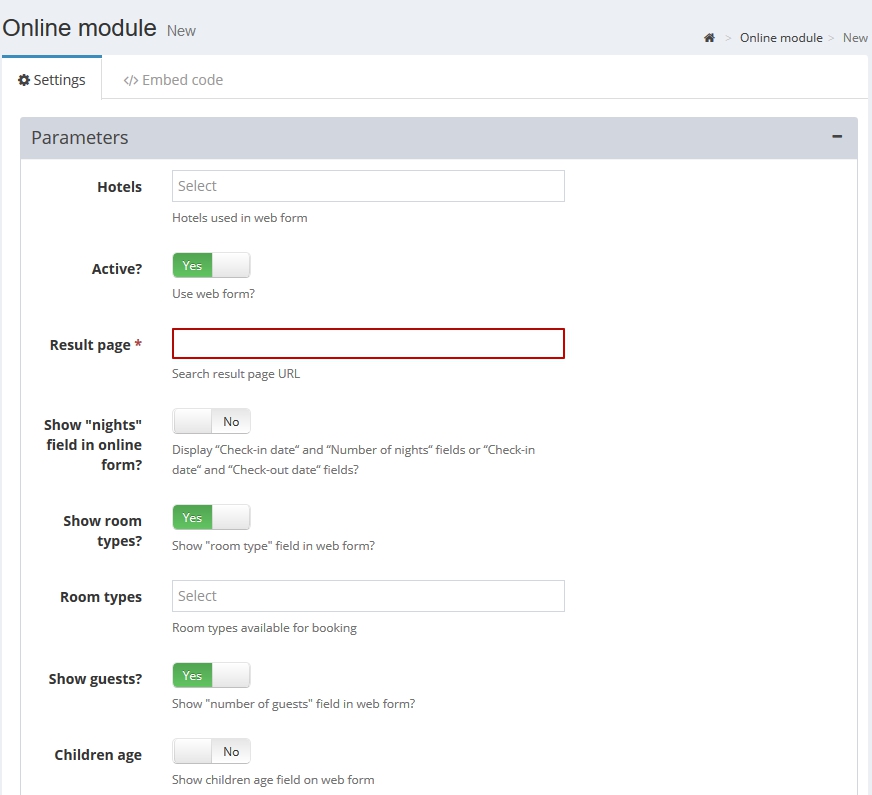Collapse the Parameters panel with minus icon
This screenshot has width=872, height=795.
[x=836, y=137]
